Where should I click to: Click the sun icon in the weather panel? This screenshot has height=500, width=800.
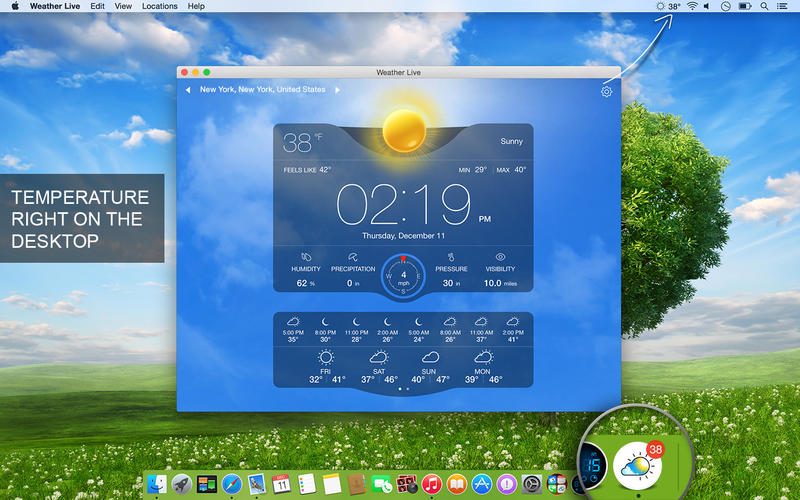coord(404,130)
